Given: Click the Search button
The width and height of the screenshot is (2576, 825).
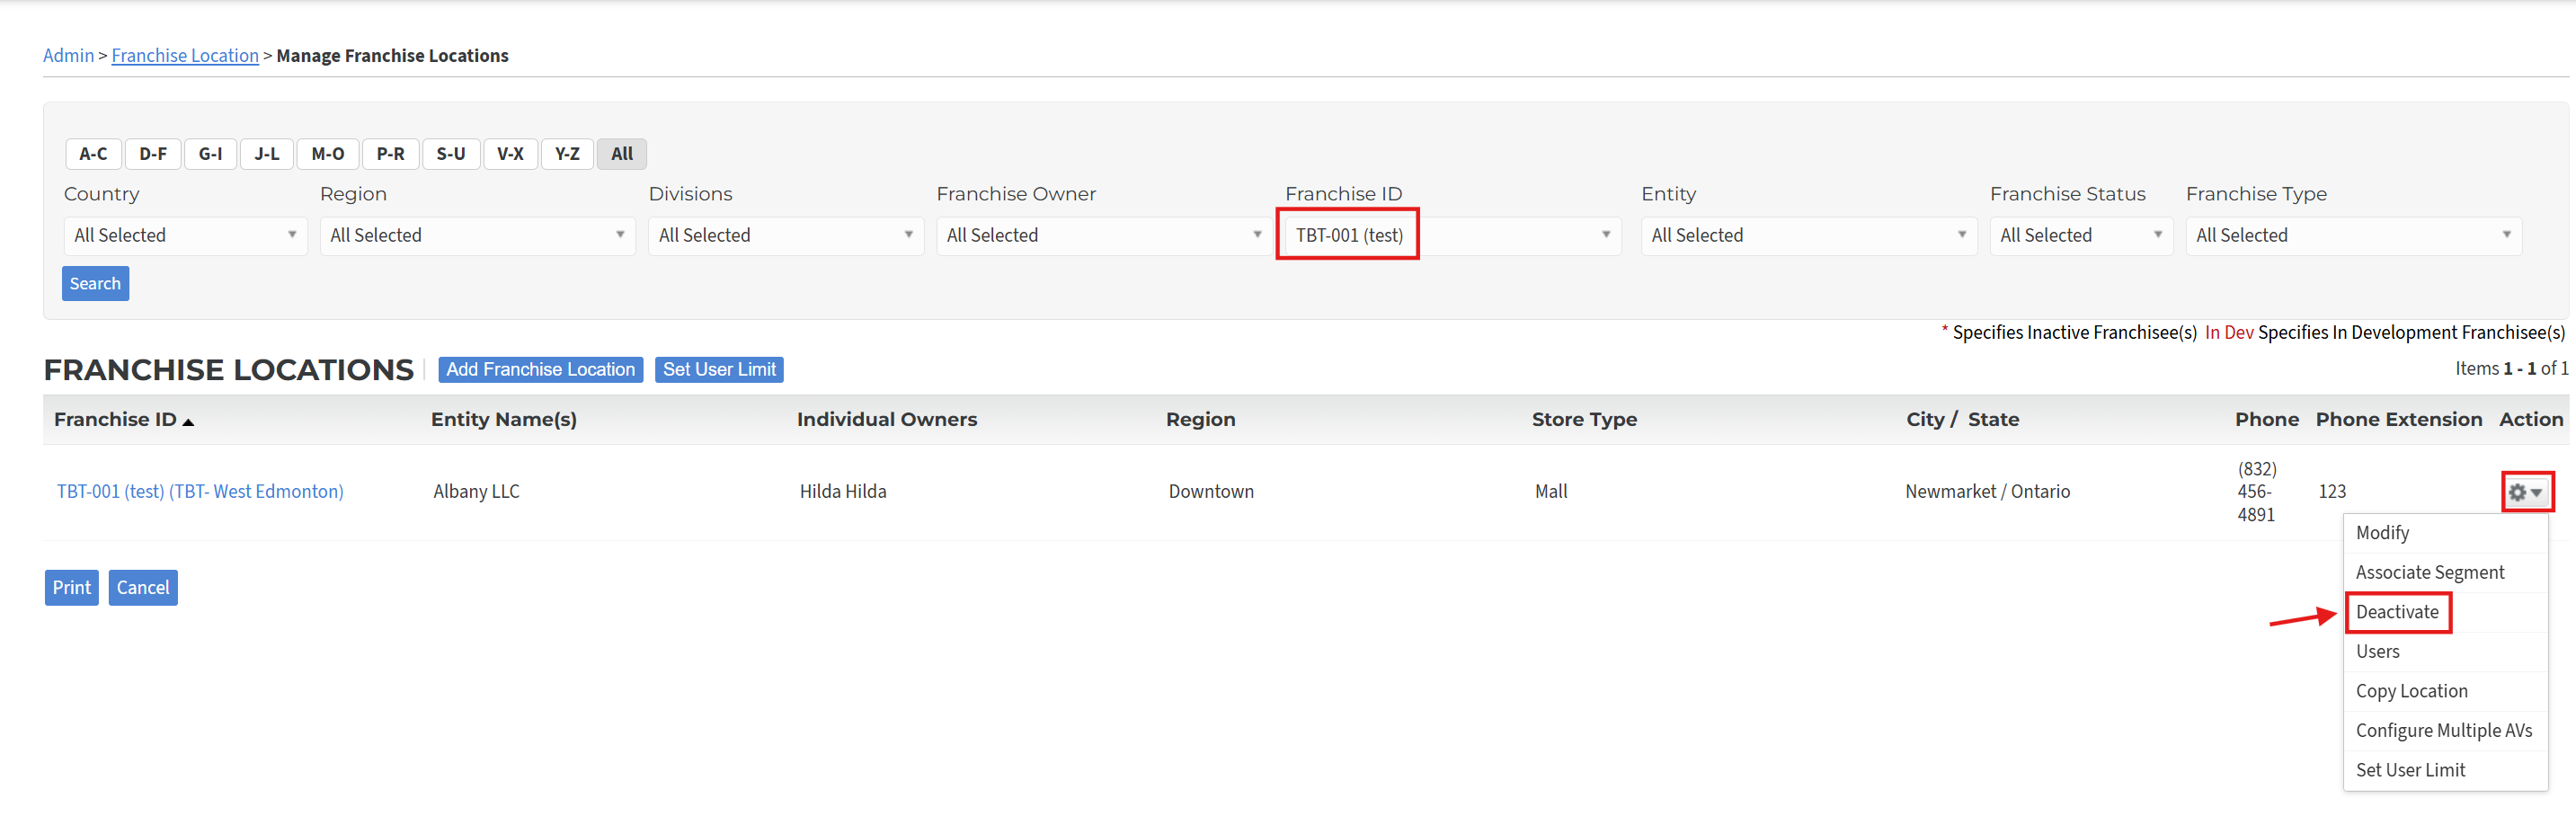Looking at the screenshot, I should [96, 284].
